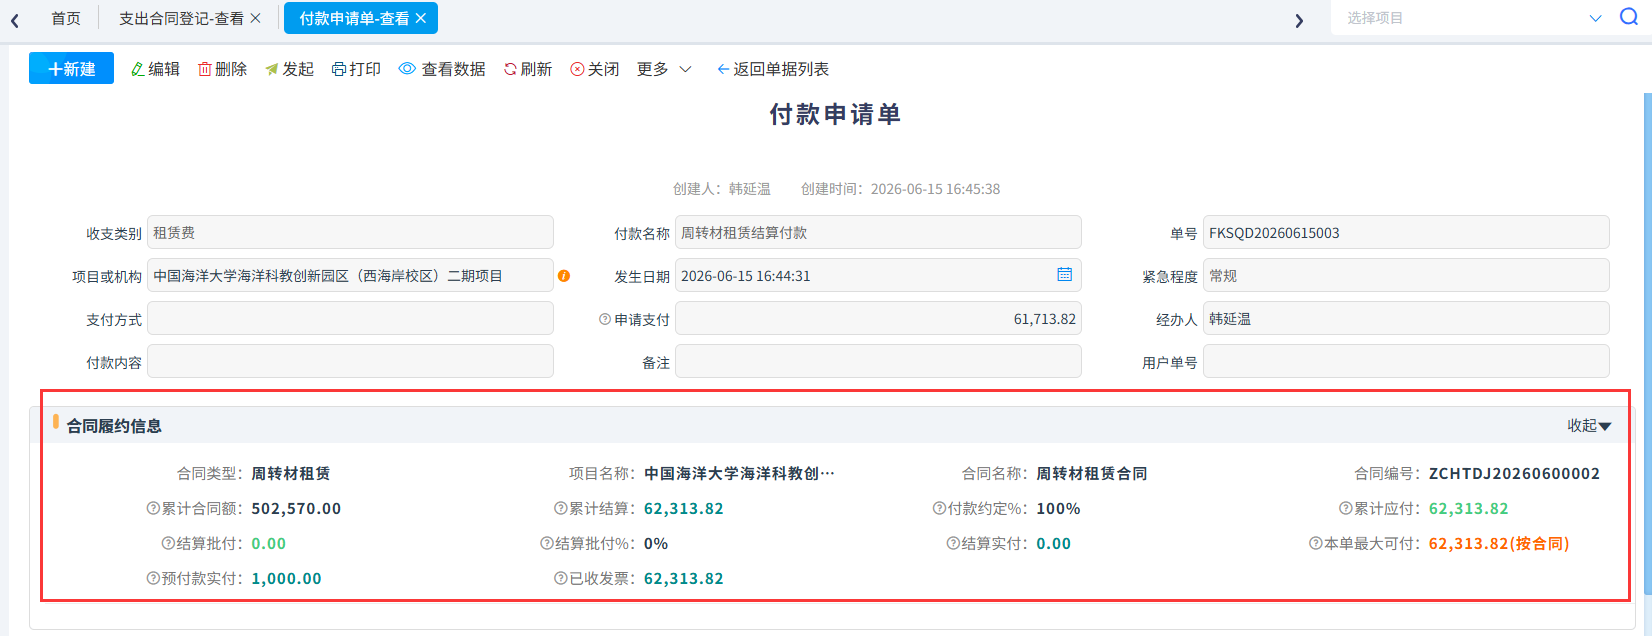Expand the 更多 menu
1652x636 pixels.
pos(664,69)
